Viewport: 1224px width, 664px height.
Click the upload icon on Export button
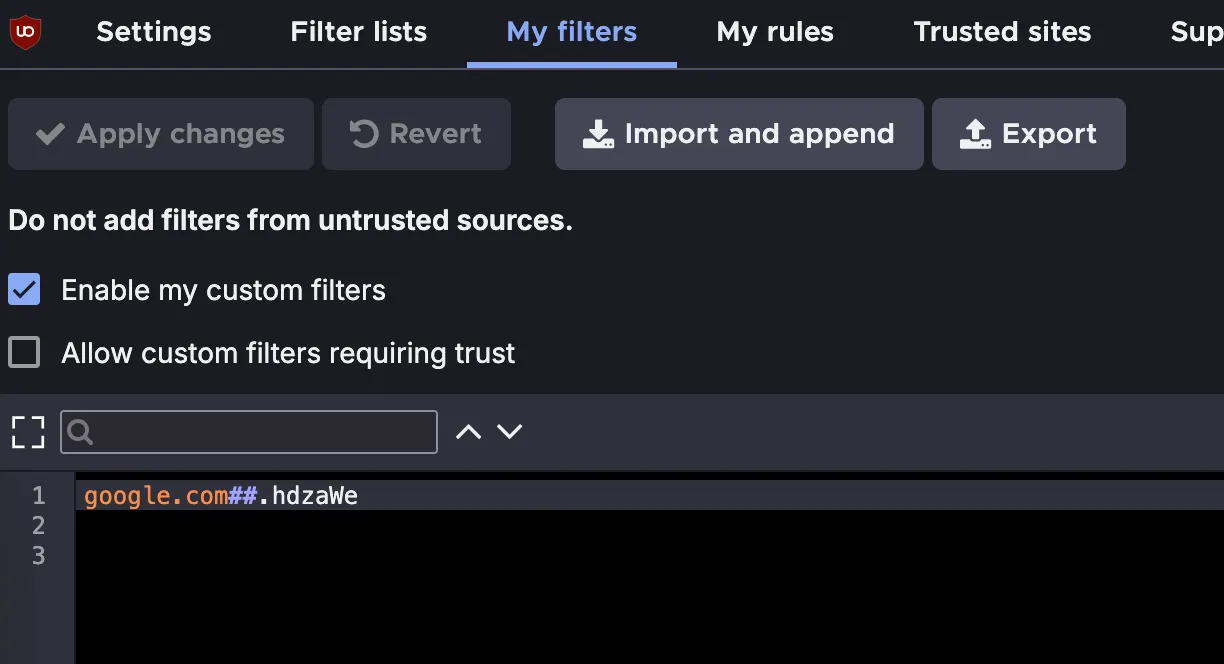(974, 133)
